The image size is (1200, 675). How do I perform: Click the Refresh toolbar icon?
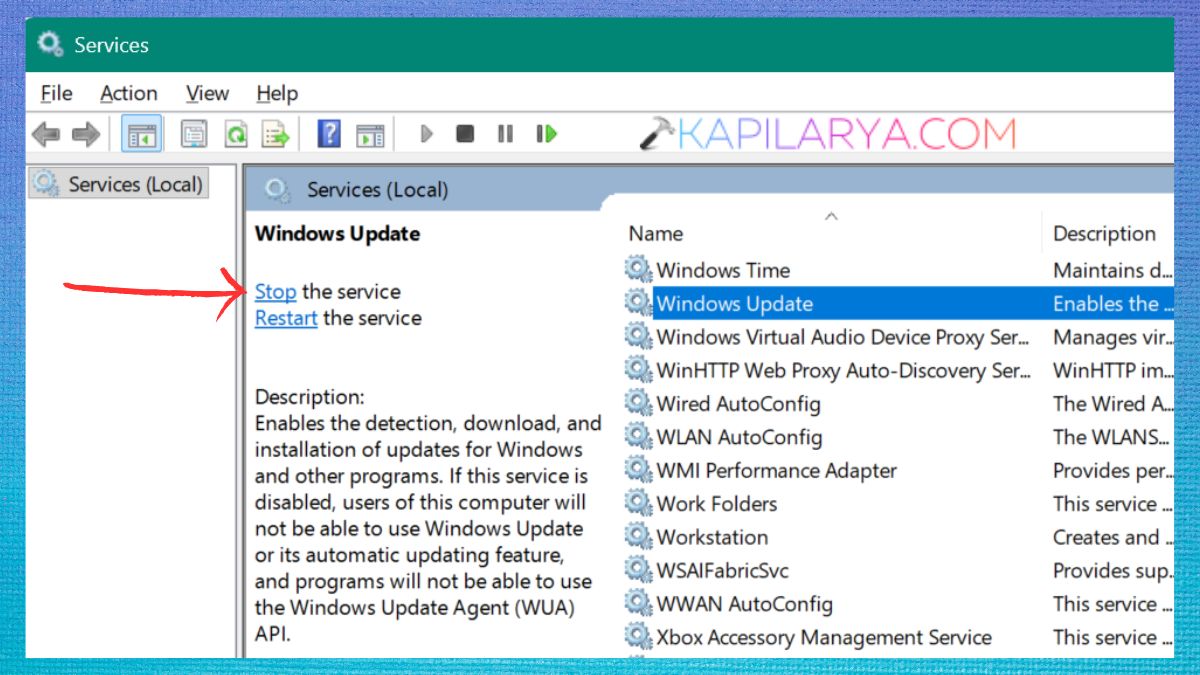click(x=236, y=133)
